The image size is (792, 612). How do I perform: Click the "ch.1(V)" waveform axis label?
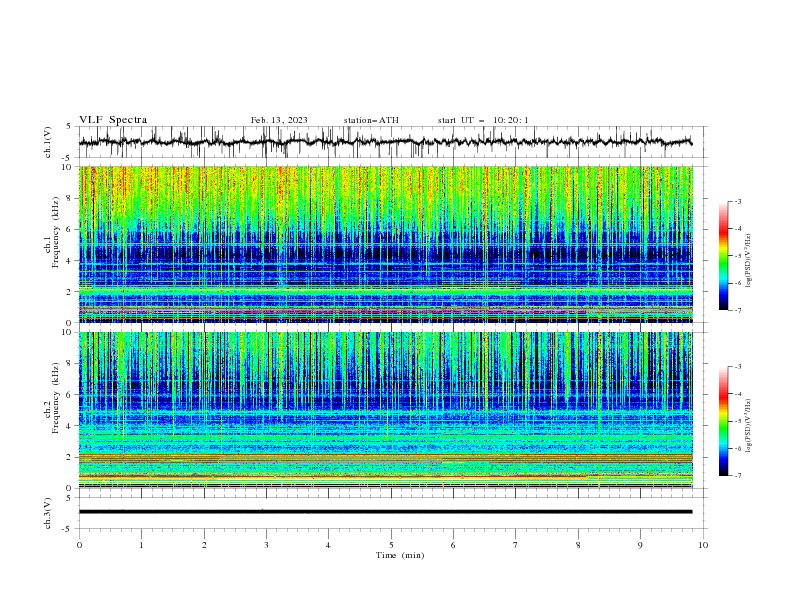tap(48, 142)
